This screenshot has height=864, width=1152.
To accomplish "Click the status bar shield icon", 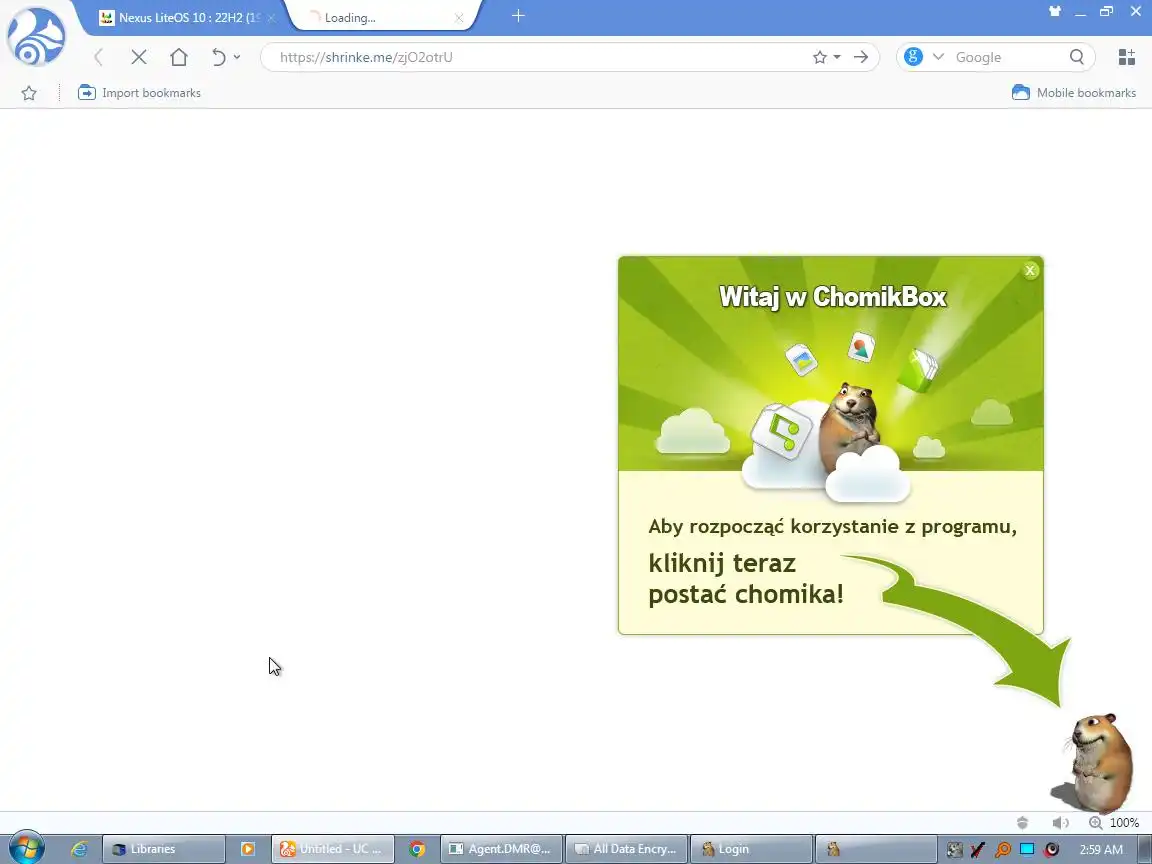I will pos(1022,823).
